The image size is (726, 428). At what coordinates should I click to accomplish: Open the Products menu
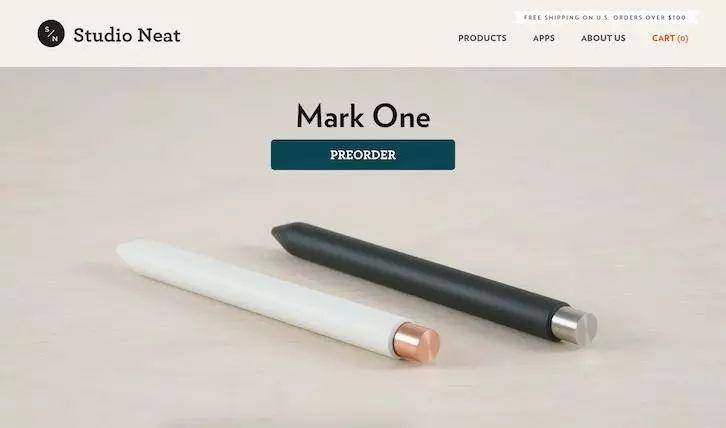tap(482, 38)
